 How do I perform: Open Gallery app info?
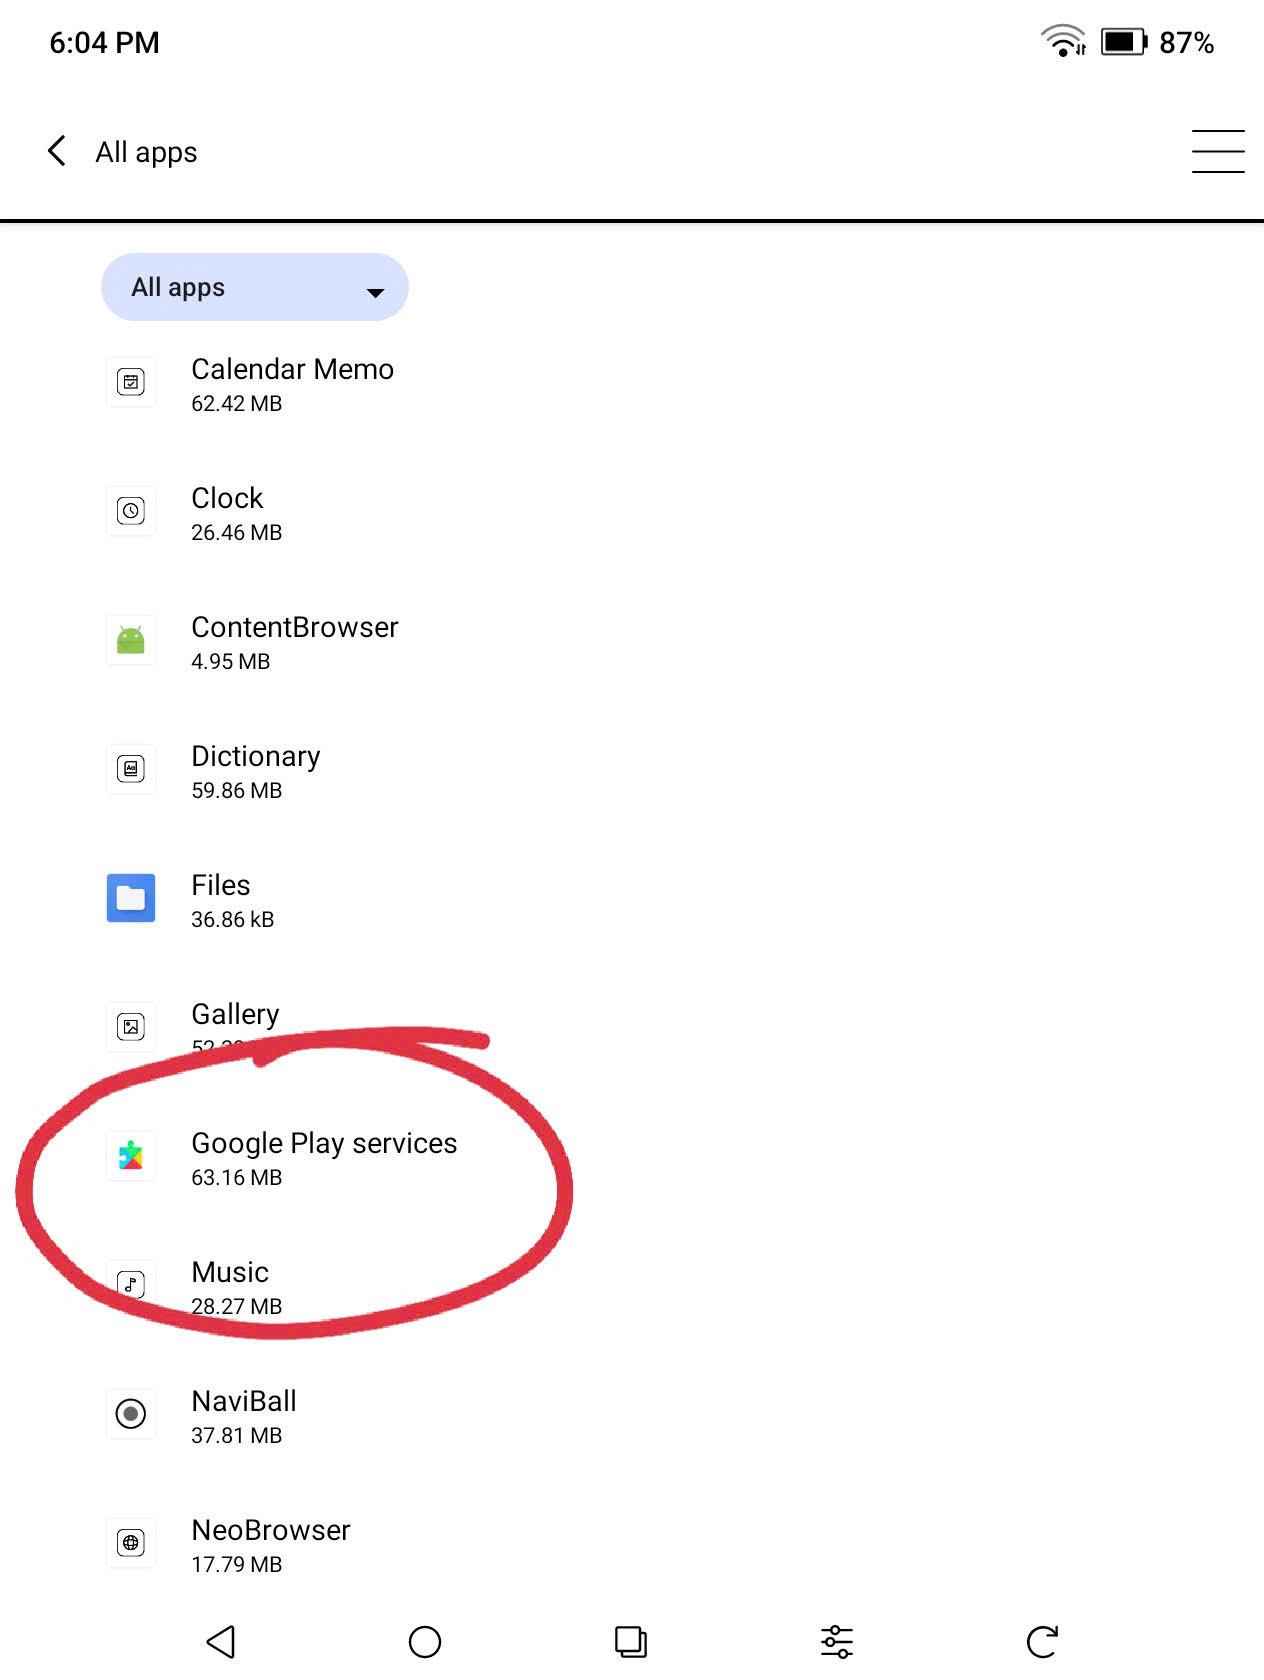pos(632,1029)
